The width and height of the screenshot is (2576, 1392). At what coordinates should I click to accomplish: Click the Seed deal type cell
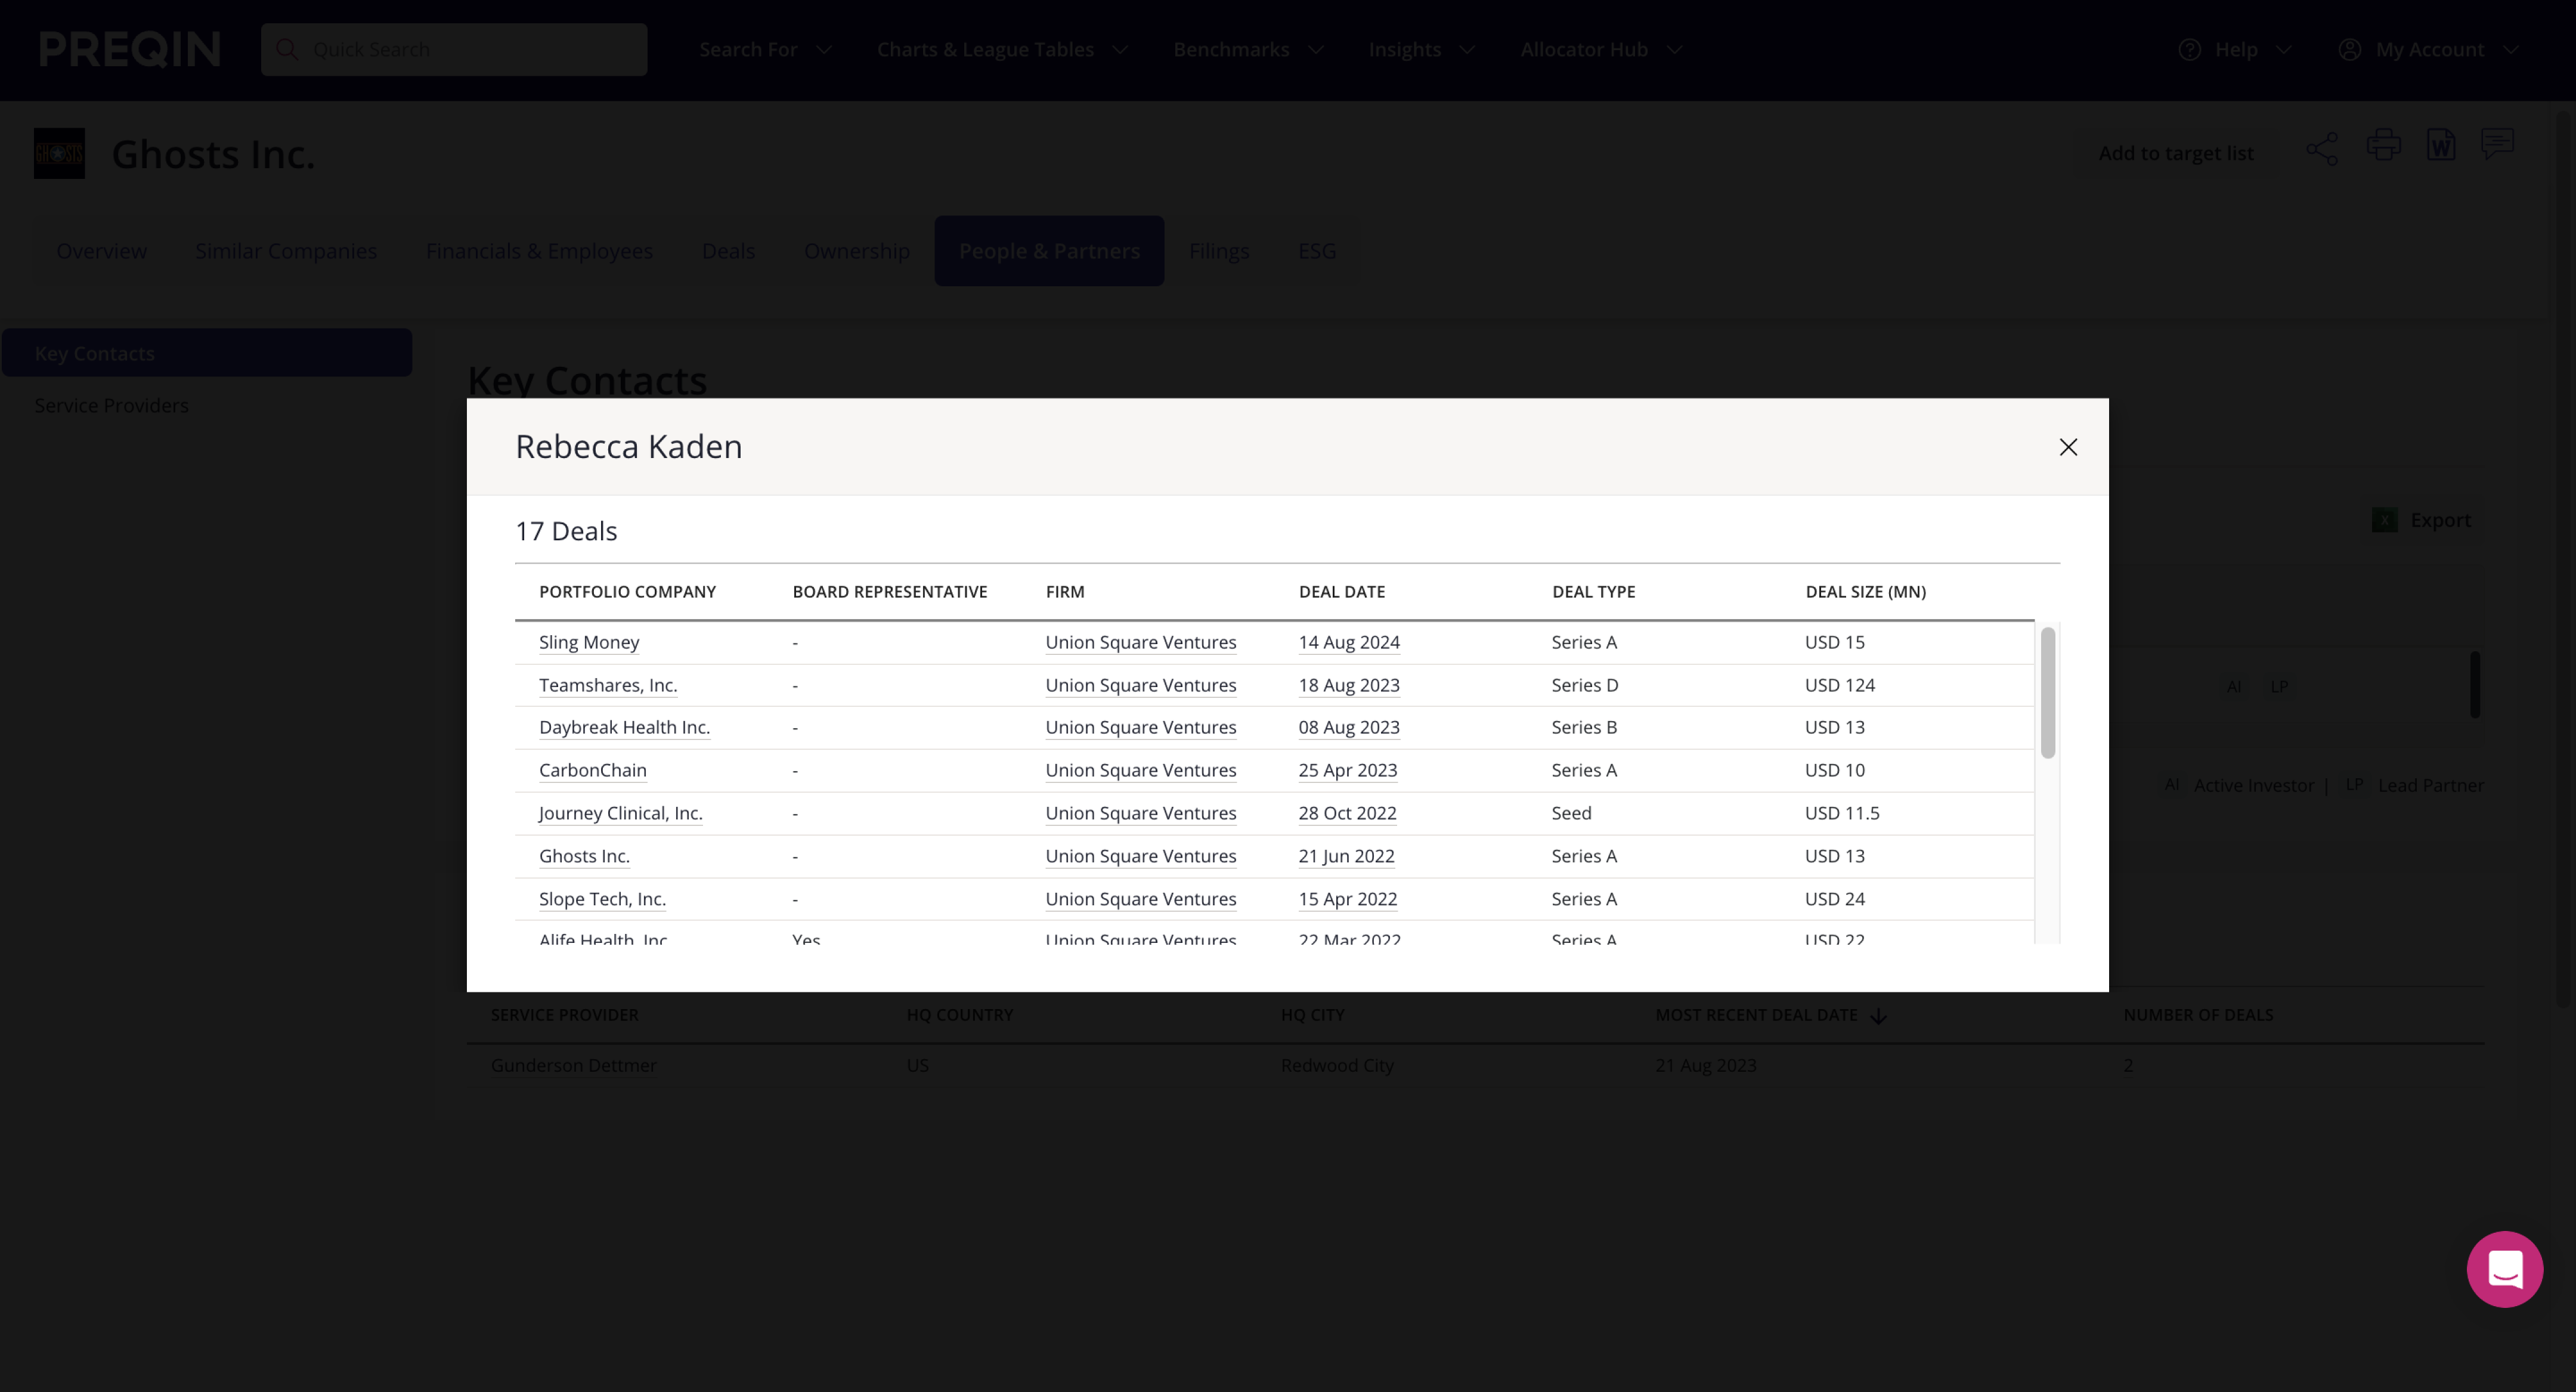(x=1571, y=813)
